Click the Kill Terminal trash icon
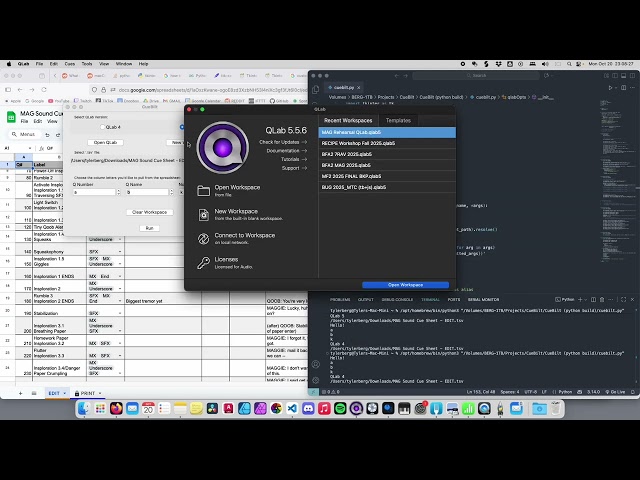640x480 pixels. click(602, 300)
